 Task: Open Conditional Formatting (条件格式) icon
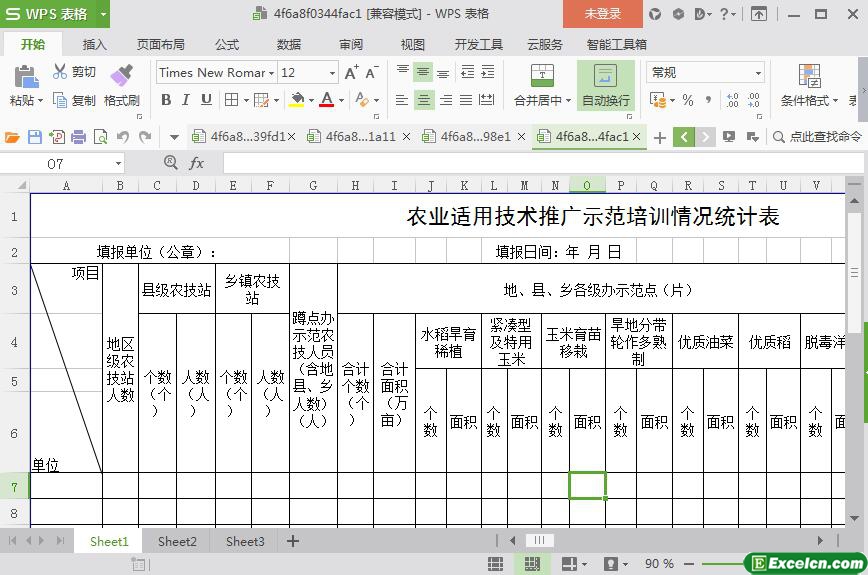pyautogui.click(x=809, y=76)
